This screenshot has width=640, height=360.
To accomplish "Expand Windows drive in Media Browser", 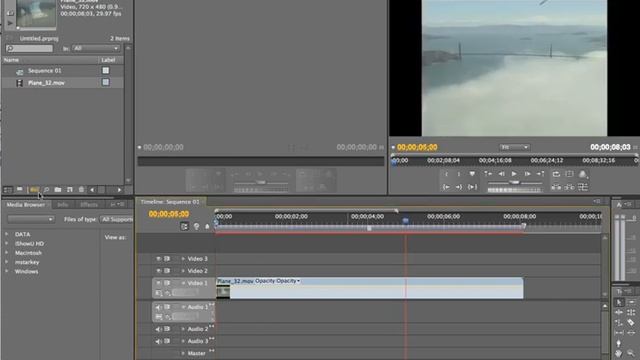I will [x=7, y=271].
